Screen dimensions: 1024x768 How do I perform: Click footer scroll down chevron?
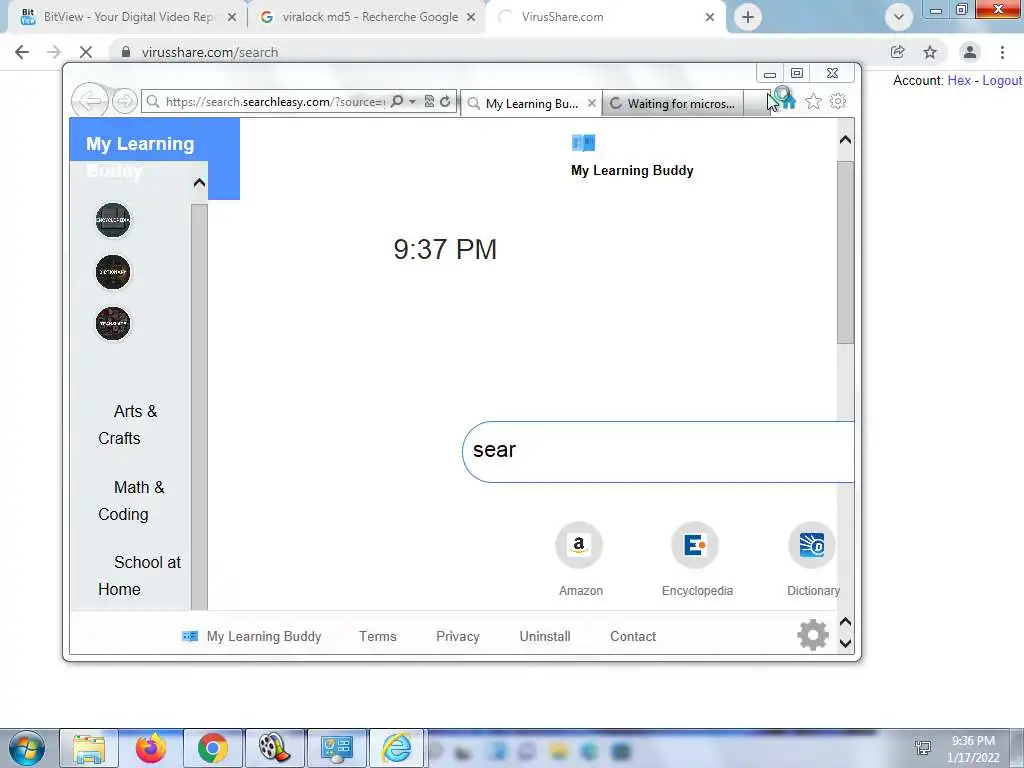[845, 644]
